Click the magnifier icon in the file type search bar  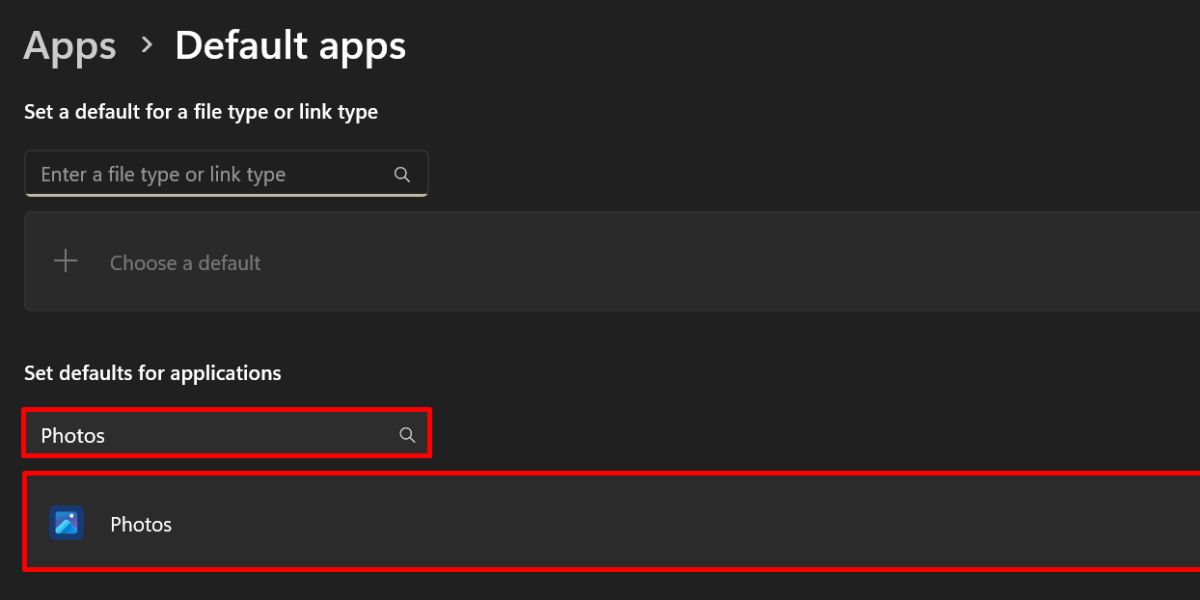coord(401,173)
